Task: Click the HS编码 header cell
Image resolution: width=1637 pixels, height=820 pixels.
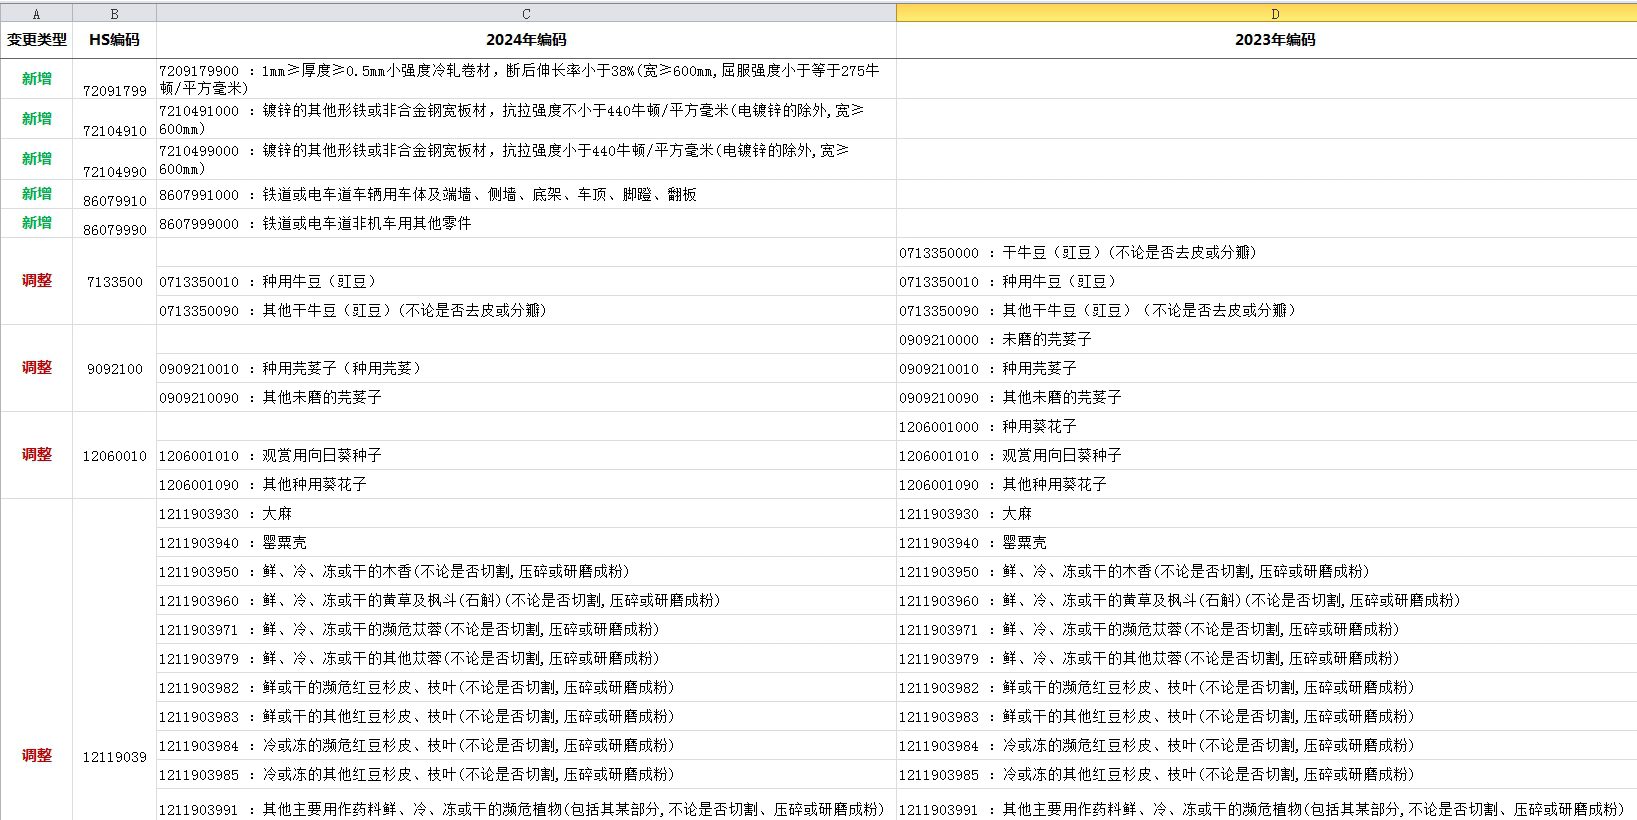Action: point(114,40)
